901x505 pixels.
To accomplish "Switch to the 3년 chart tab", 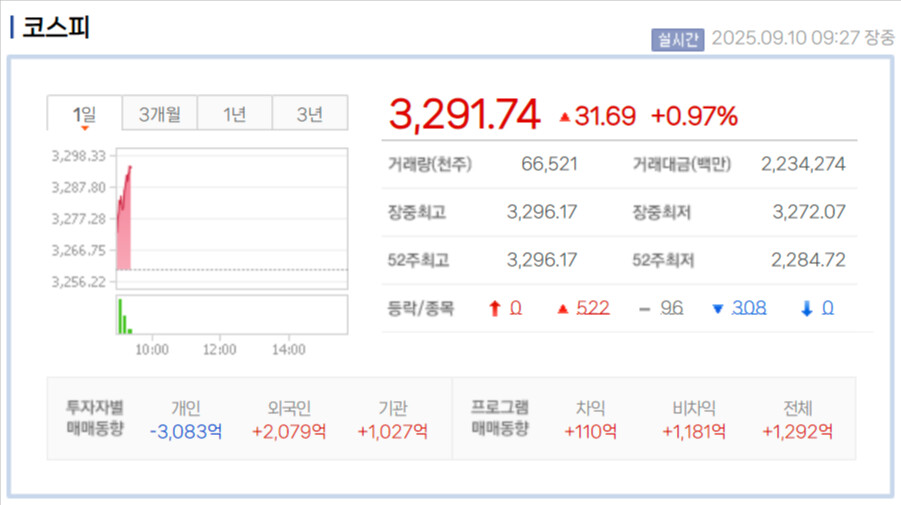I will point(310,114).
